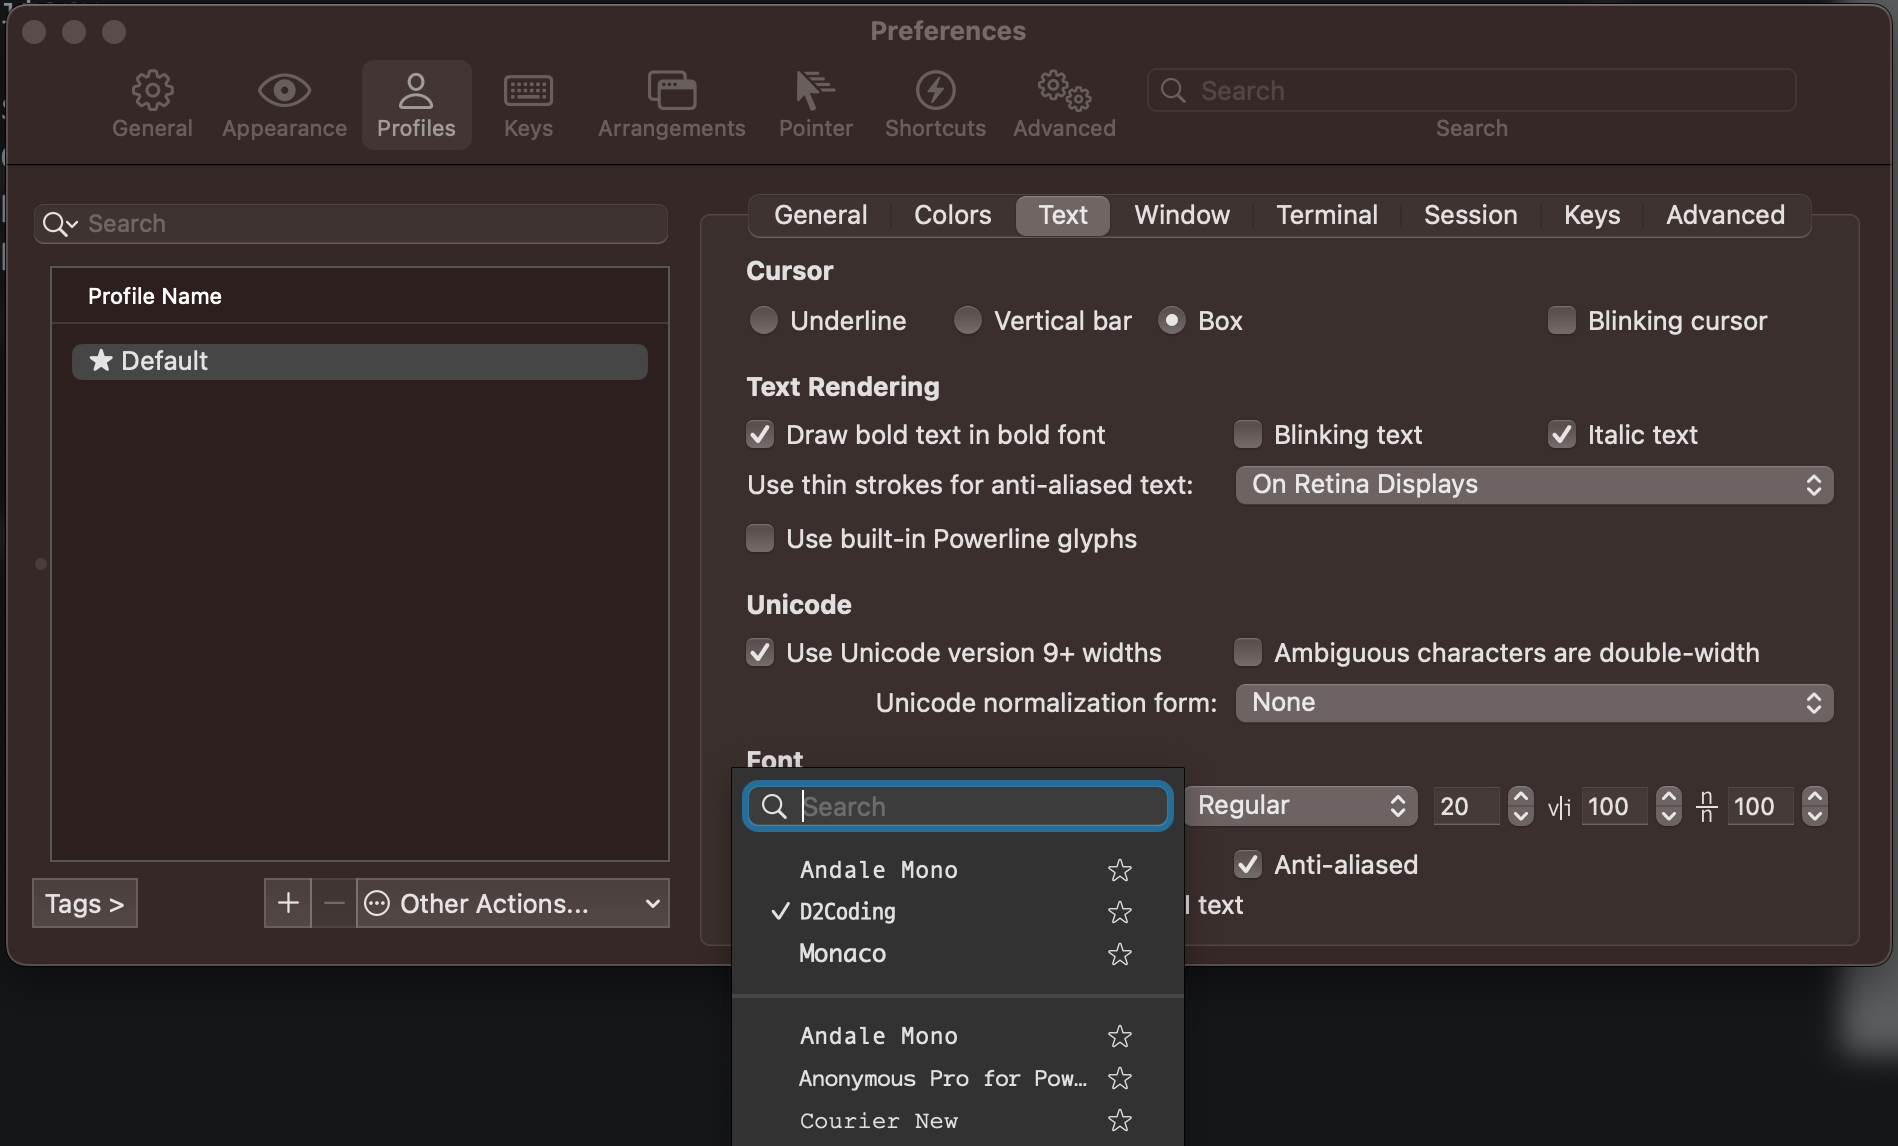Open Keys preferences keyboard icon
1898x1146 pixels.
click(x=528, y=91)
